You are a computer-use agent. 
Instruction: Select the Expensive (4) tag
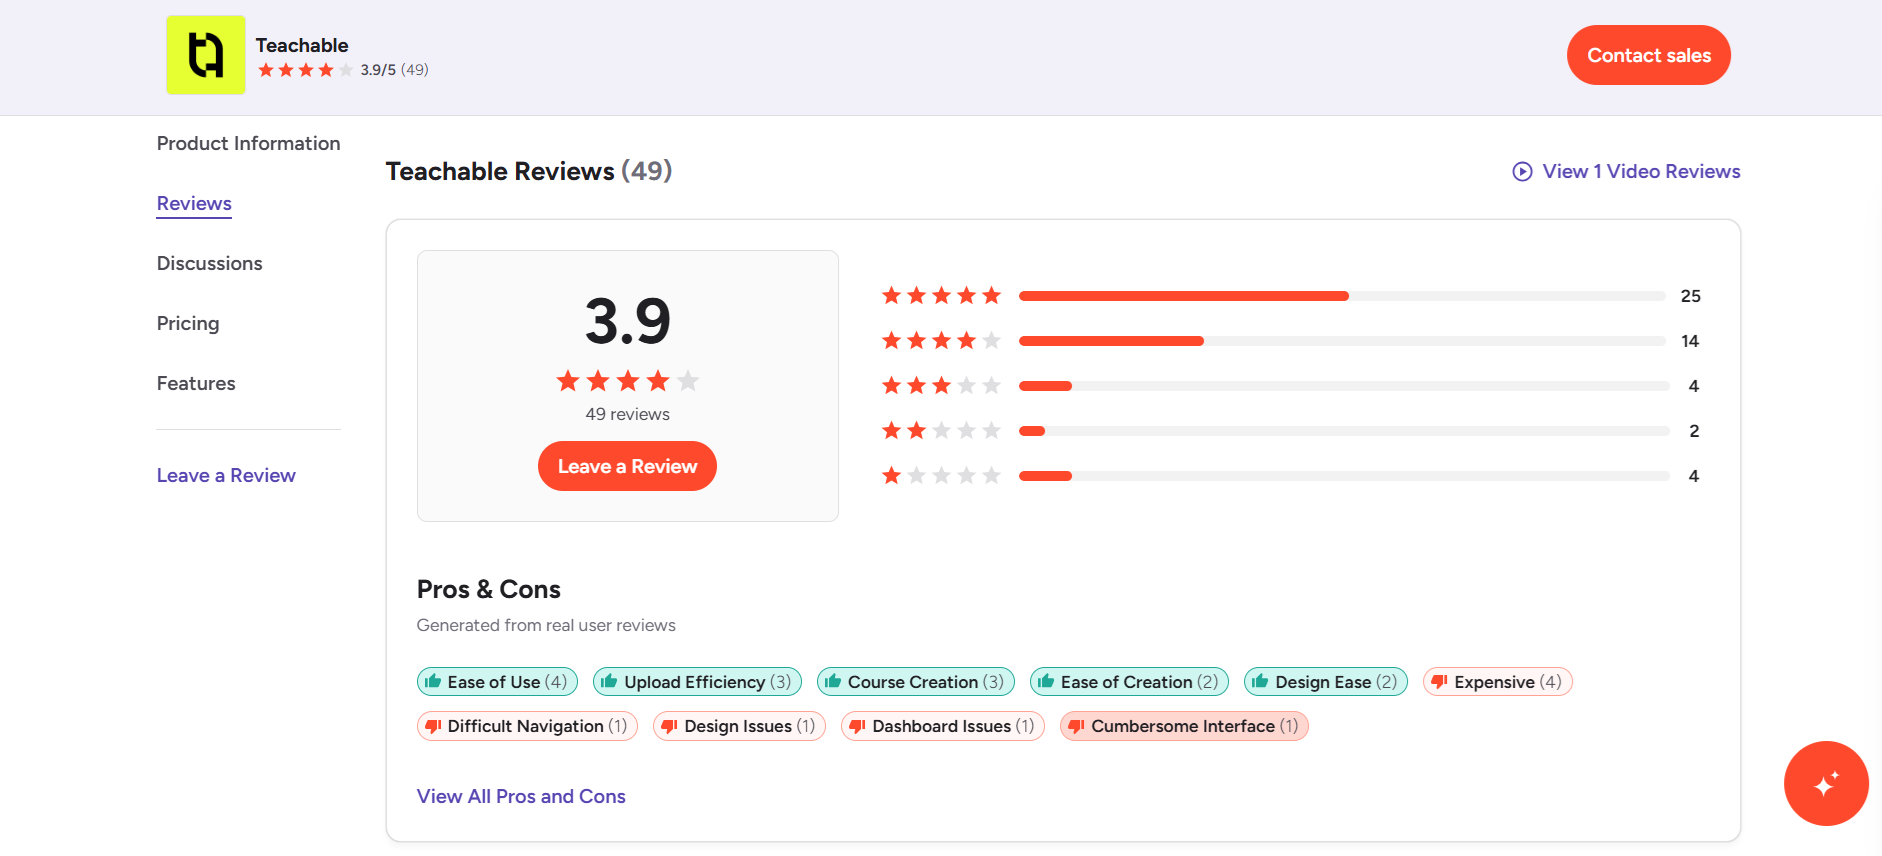coord(1498,682)
